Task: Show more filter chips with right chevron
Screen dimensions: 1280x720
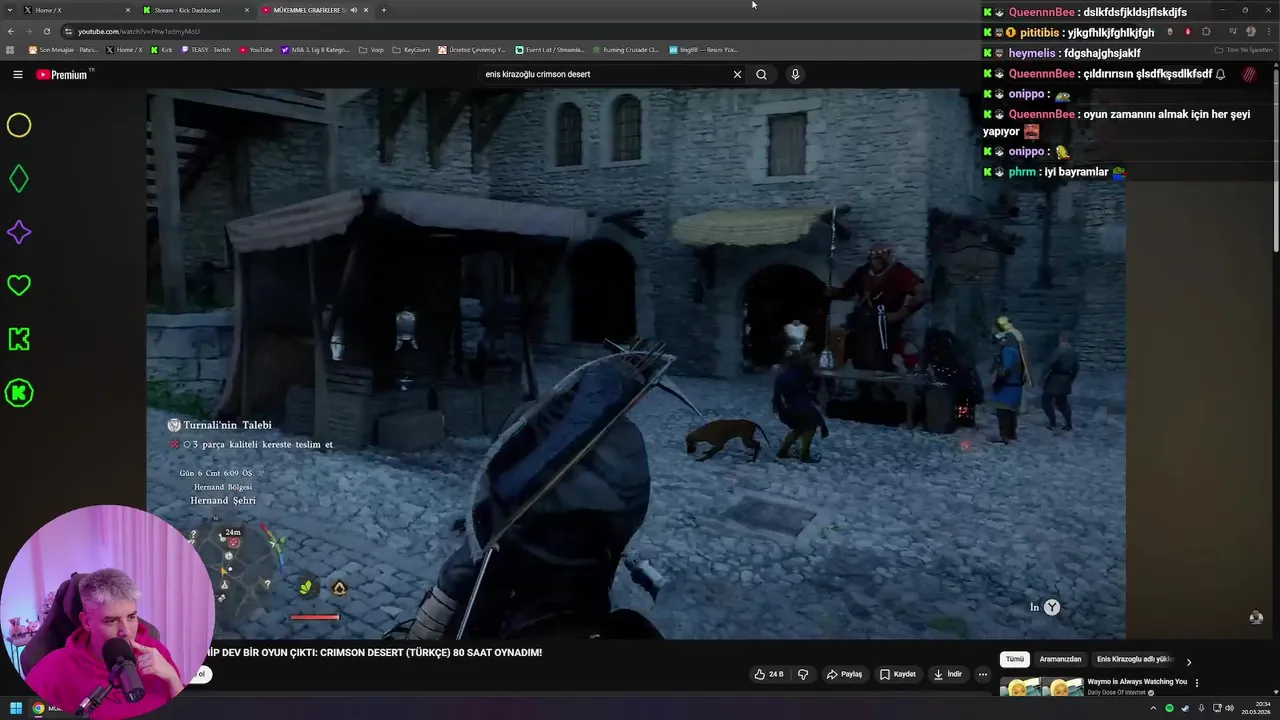Action: pyautogui.click(x=1188, y=661)
